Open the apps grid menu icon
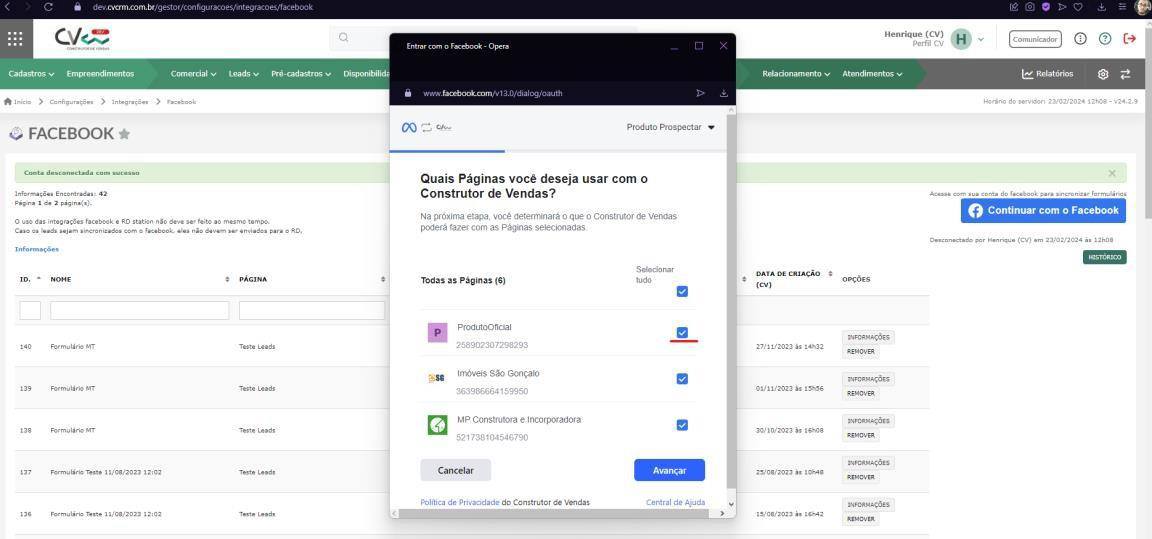 15,39
